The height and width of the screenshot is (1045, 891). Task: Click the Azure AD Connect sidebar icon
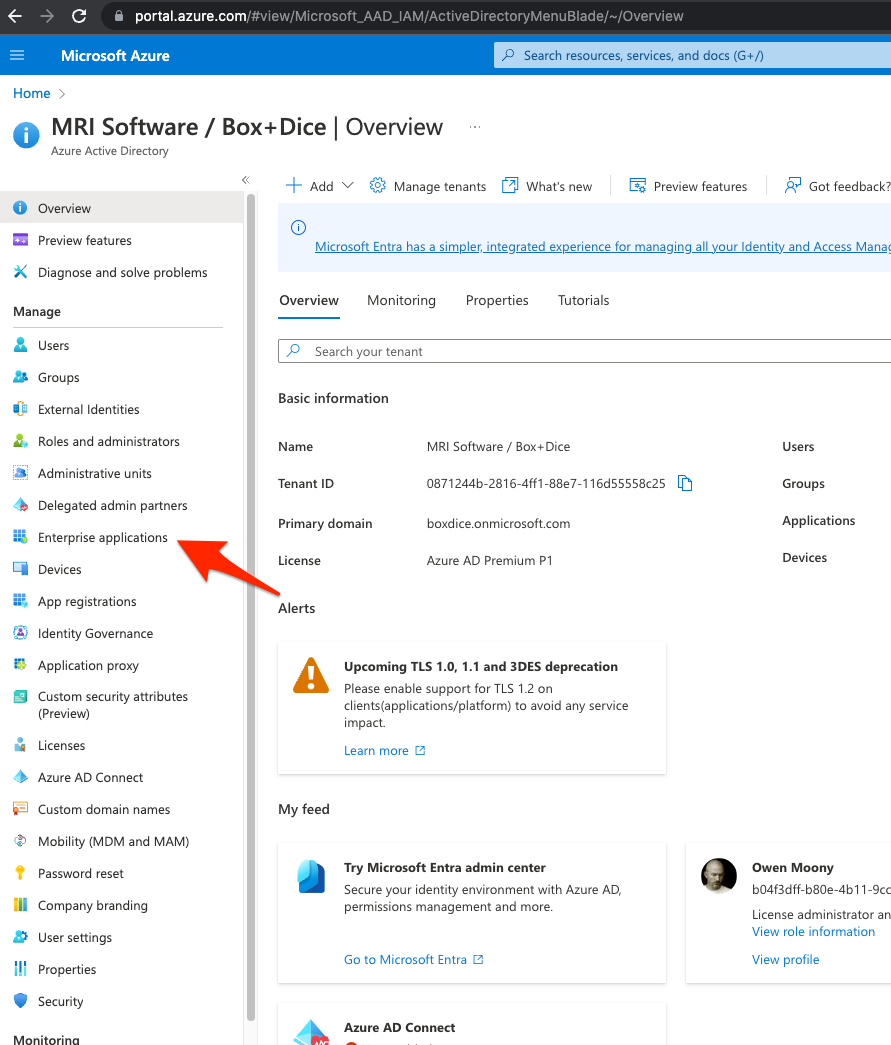[x=21, y=776]
